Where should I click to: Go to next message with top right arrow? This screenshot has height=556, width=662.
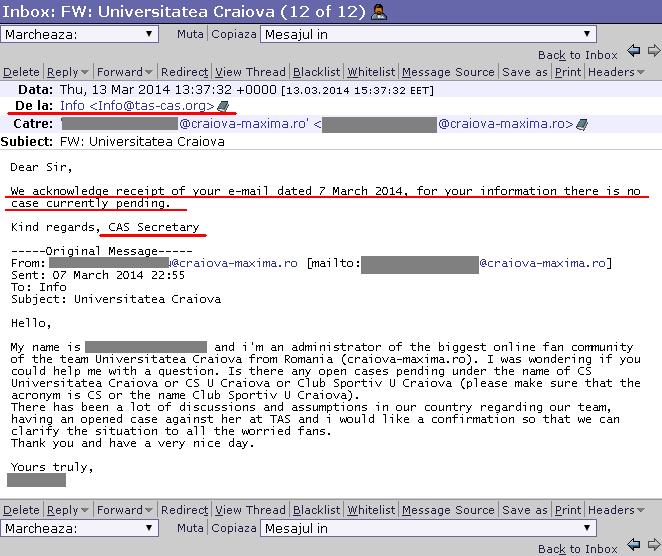point(654,51)
